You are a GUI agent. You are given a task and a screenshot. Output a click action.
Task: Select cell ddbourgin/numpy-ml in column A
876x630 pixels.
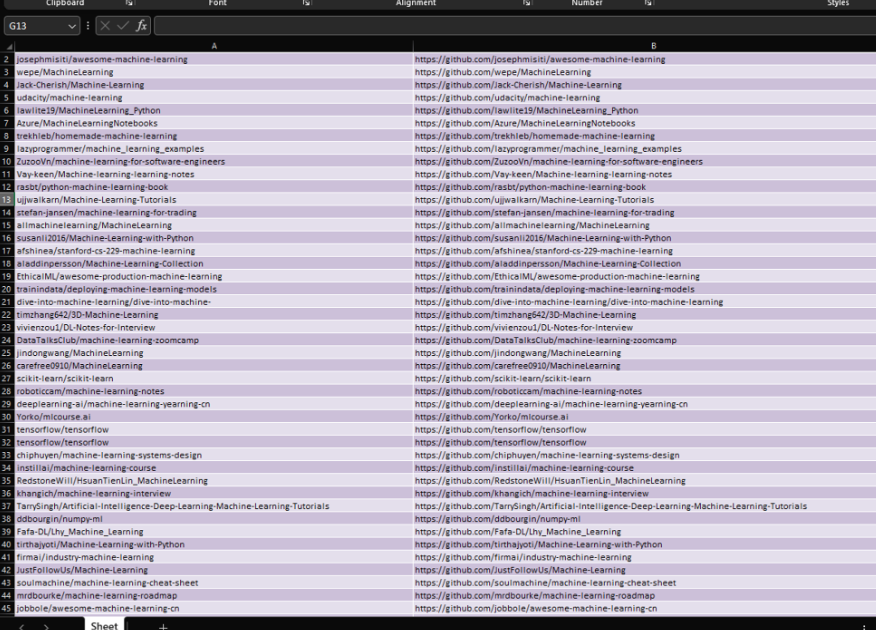[x=214, y=519]
